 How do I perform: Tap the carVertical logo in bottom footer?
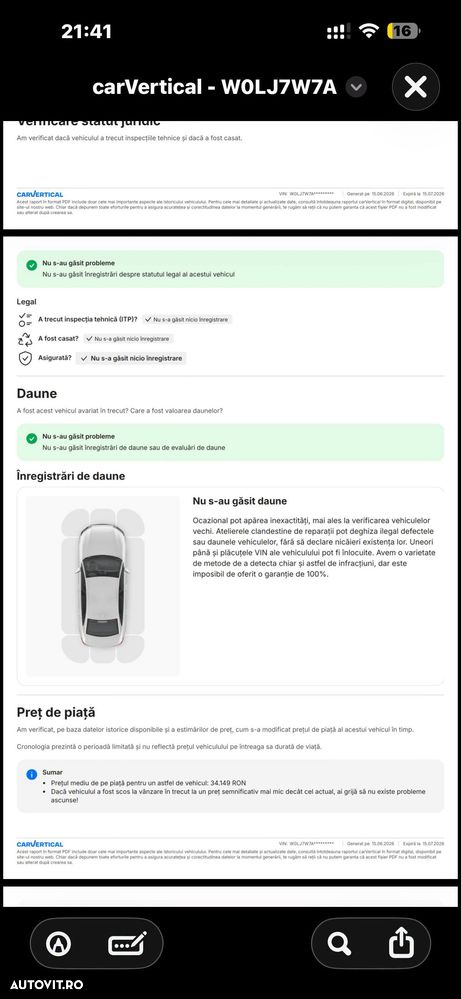[39, 844]
